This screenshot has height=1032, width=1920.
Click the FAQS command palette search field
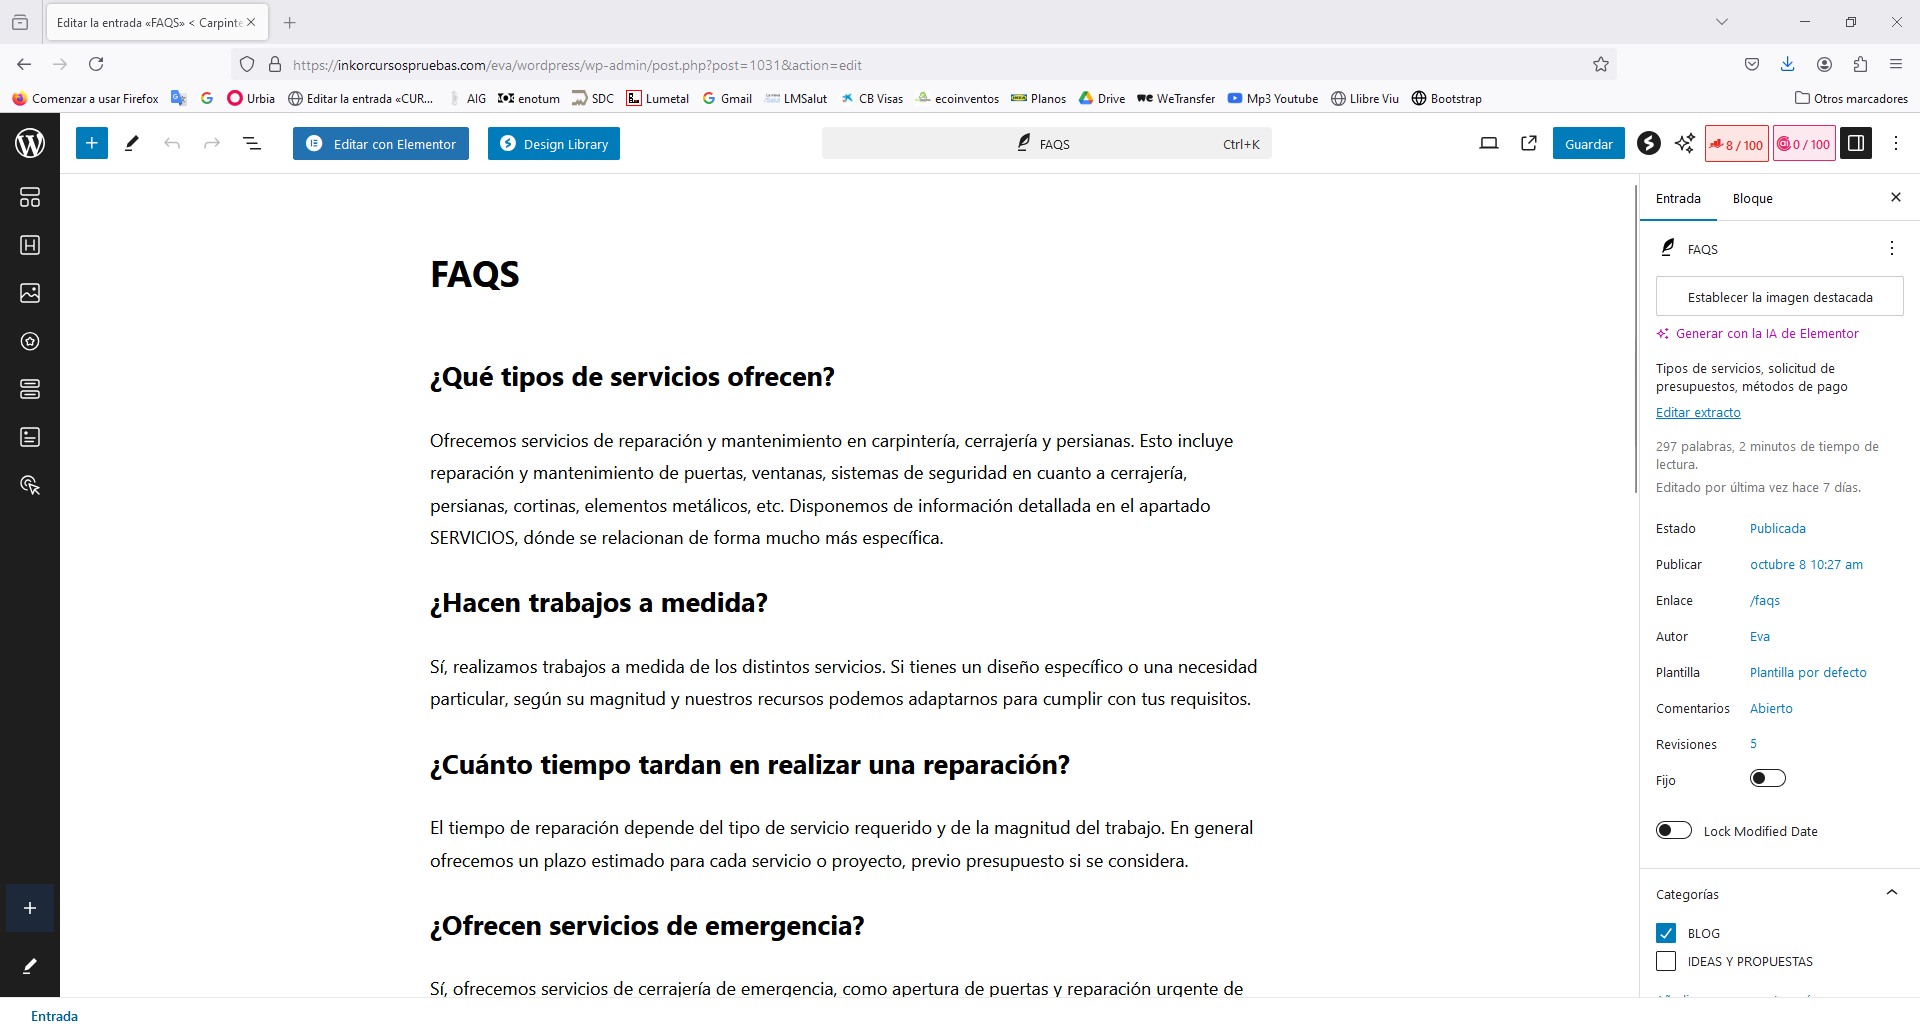(x=1046, y=144)
